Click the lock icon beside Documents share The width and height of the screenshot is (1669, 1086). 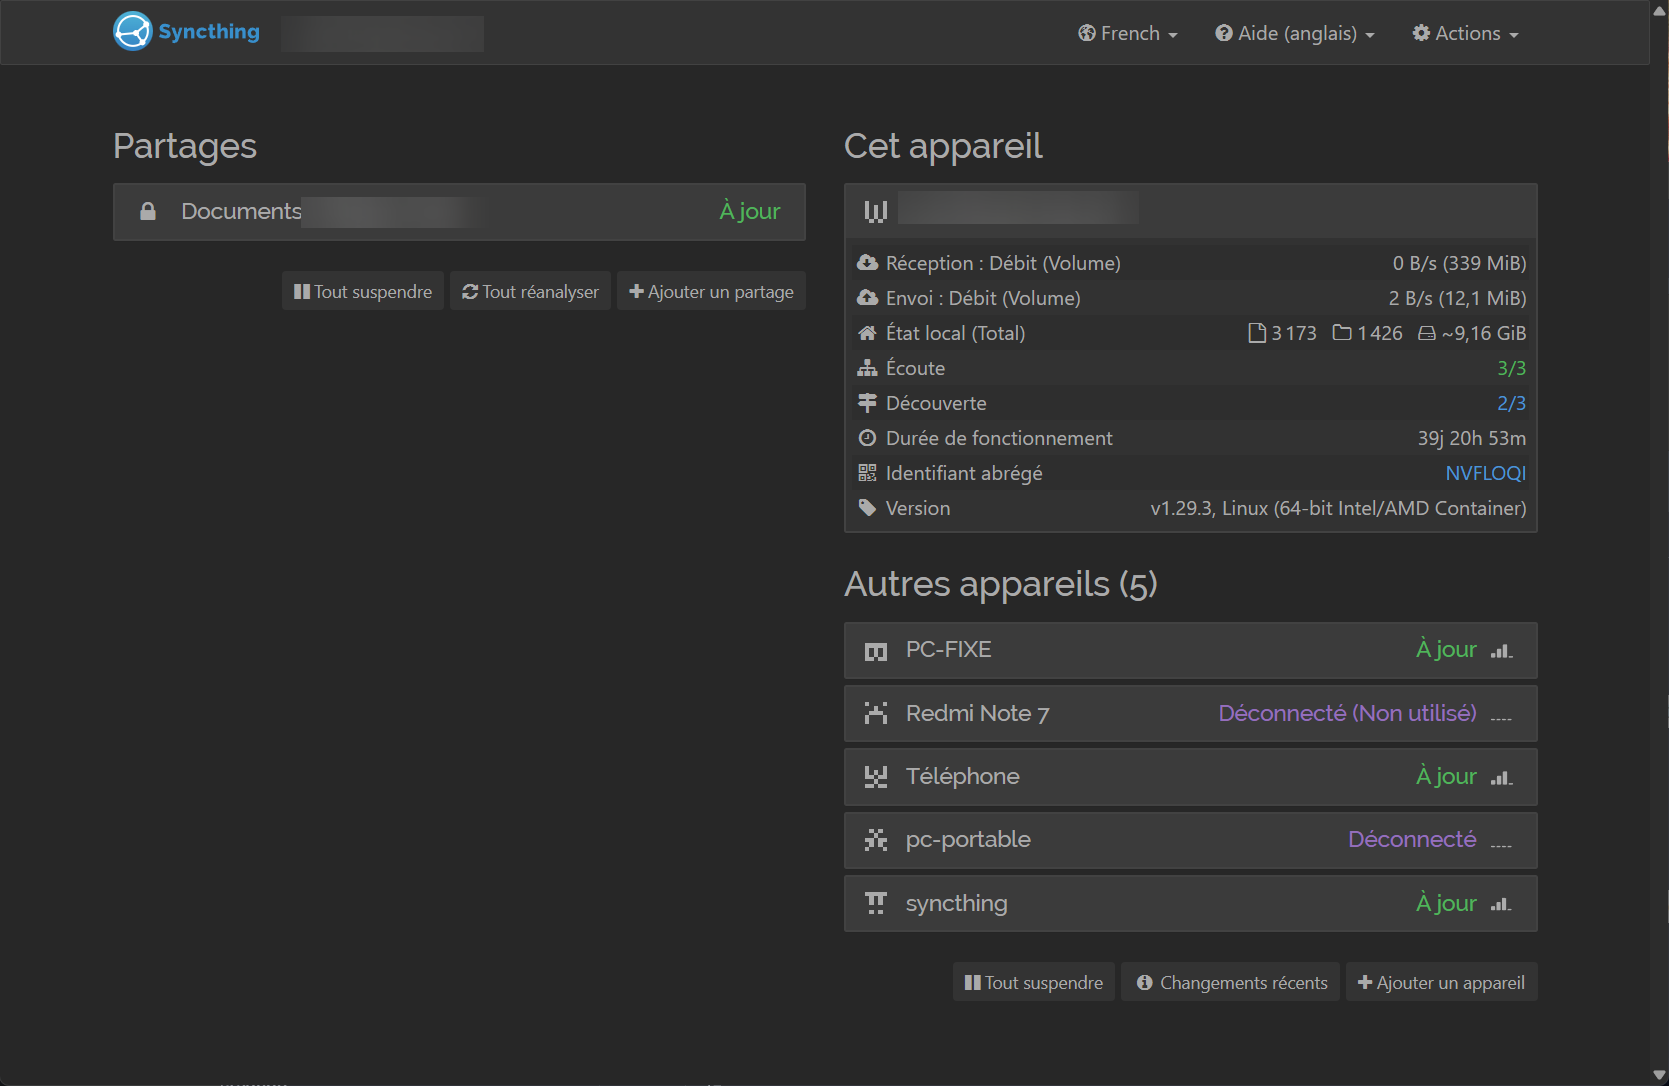pyautogui.click(x=148, y=211)
